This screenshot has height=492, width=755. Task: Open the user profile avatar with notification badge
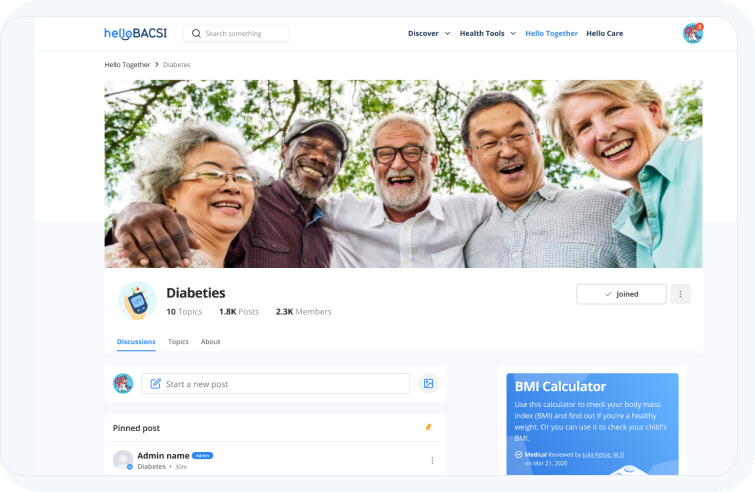[x=693, y=33]
